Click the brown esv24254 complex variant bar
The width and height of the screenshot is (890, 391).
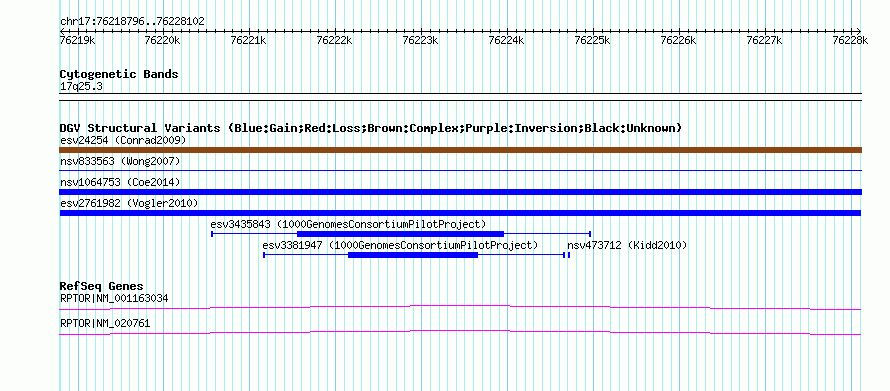460,150
